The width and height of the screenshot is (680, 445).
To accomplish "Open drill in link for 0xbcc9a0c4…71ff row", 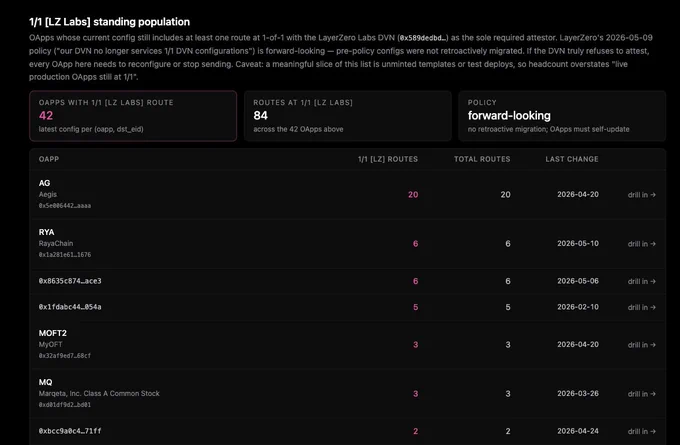I will (641, 431).
